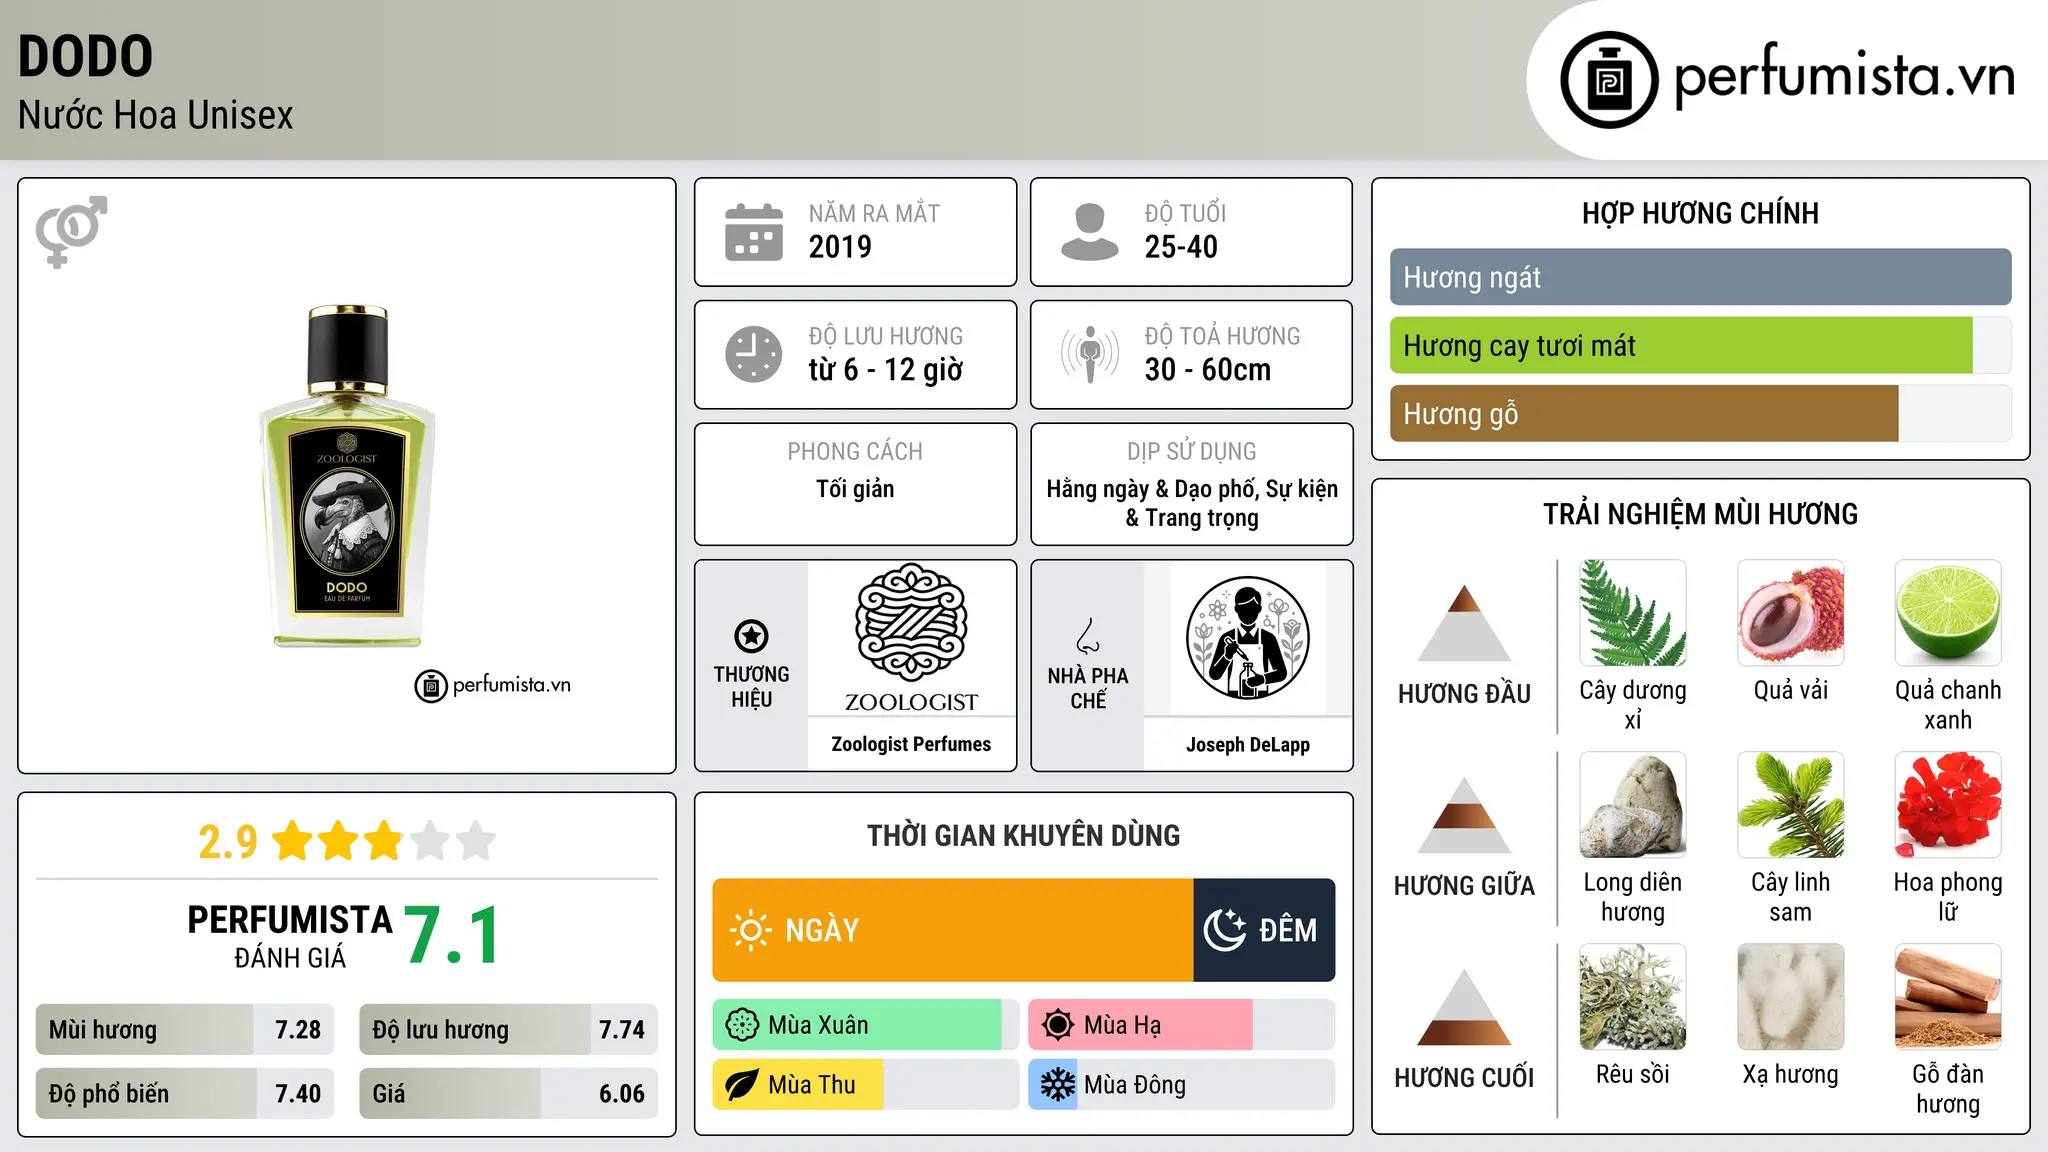Click the leaf icon for Mùa Thu

click(x=742, y=1085)
